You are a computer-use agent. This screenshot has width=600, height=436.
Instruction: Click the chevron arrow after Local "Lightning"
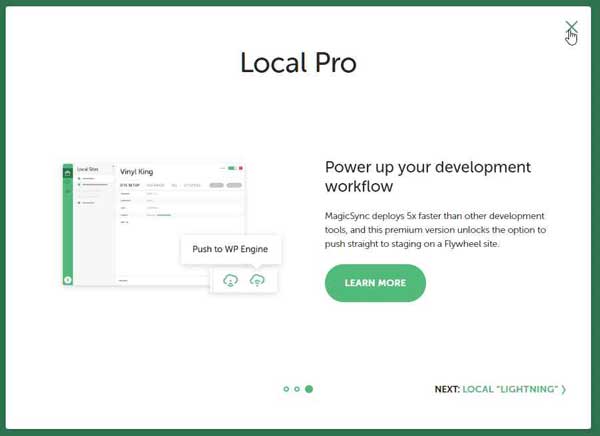tap(564, 389)
